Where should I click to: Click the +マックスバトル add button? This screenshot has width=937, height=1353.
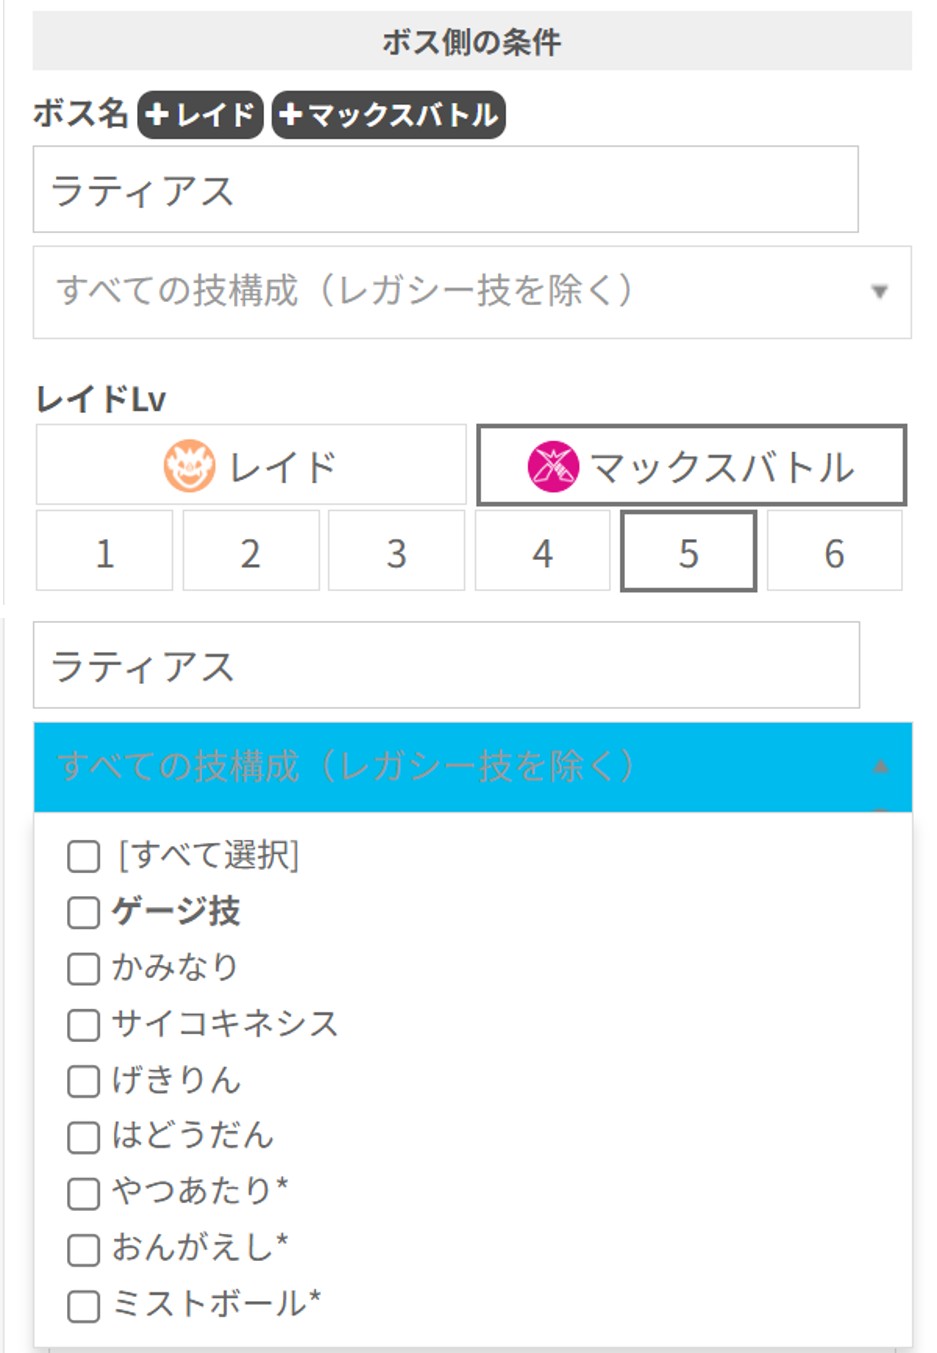tap(388, 114)
